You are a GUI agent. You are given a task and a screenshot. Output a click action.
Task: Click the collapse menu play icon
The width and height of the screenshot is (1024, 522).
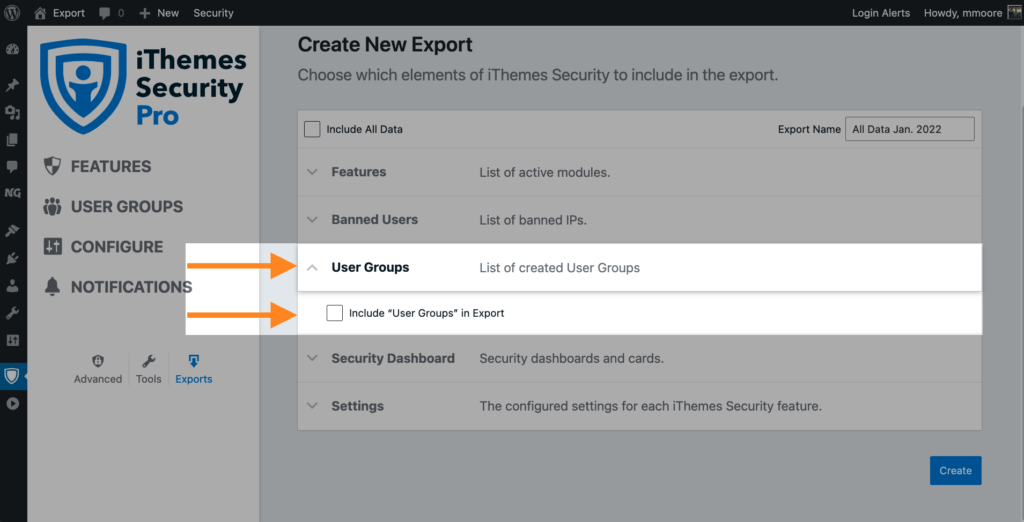(x=12, y=403)
